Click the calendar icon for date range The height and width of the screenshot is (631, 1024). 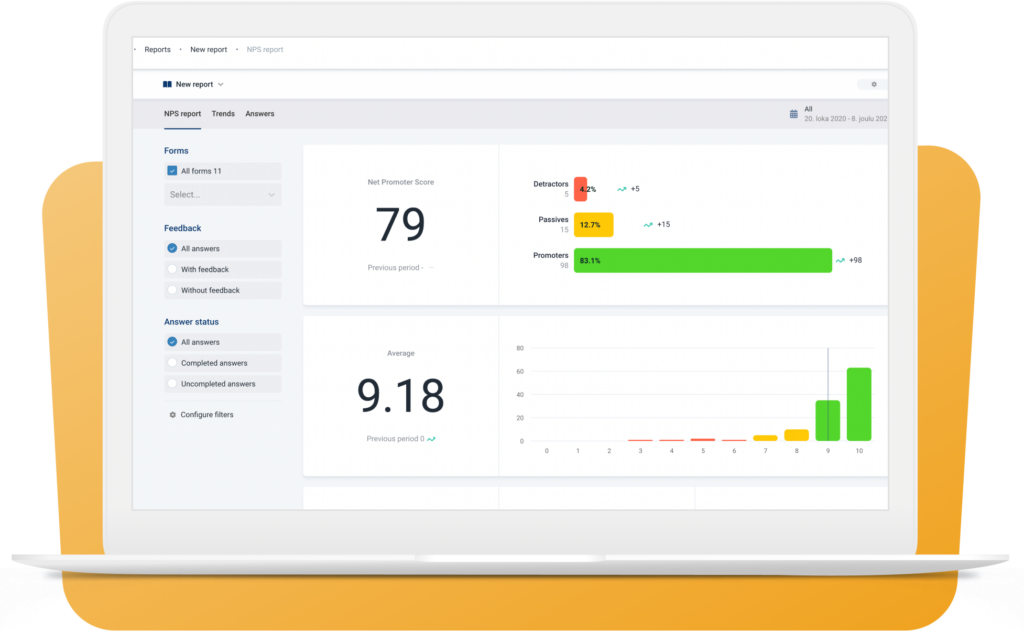coord(794,114)
